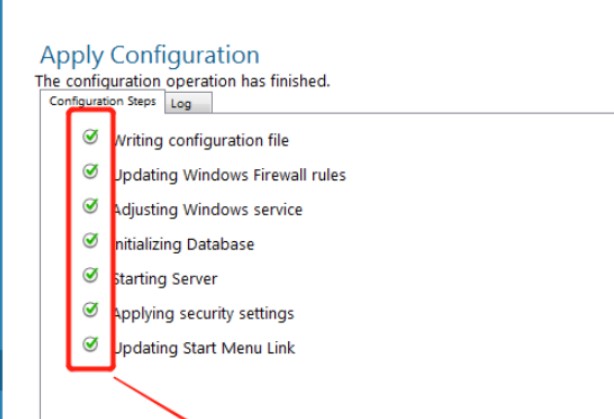Screen dimensions: 614x419
Task: Click the Initializing Database checkmark icon
Action: pyautogui.click(x=91, y=241)
